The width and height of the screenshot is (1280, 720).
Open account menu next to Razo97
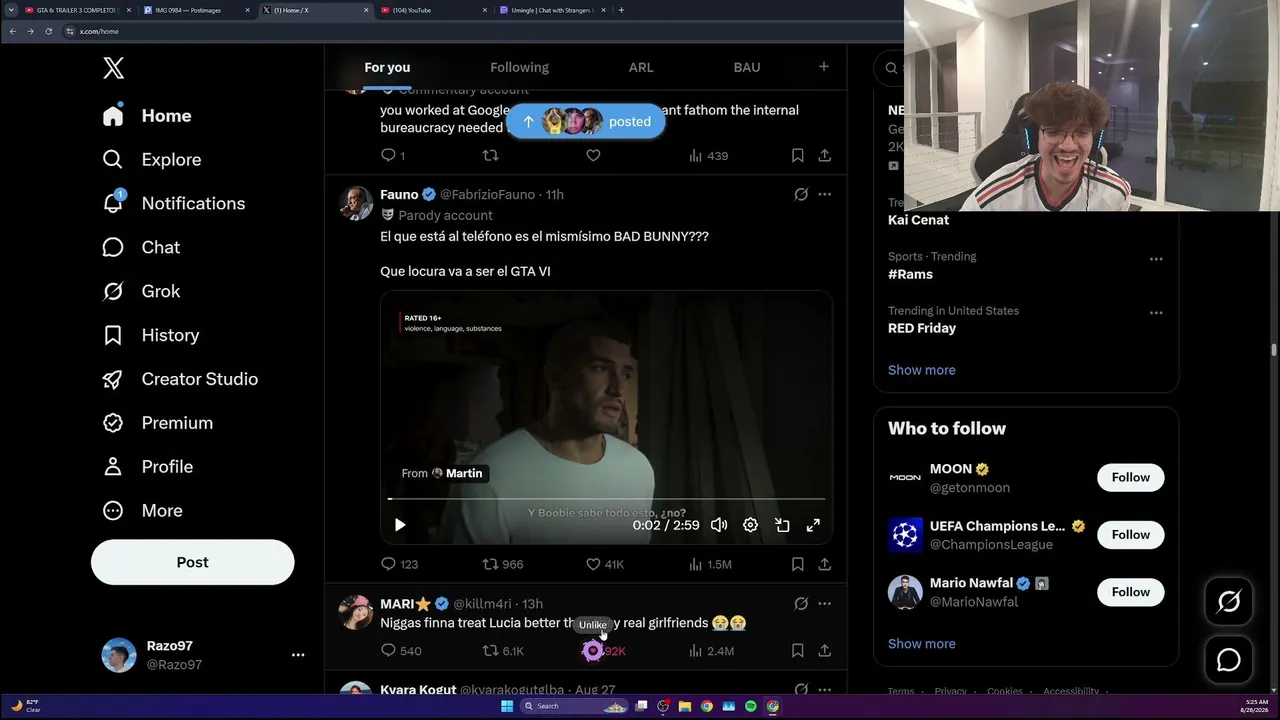(298, 655)
